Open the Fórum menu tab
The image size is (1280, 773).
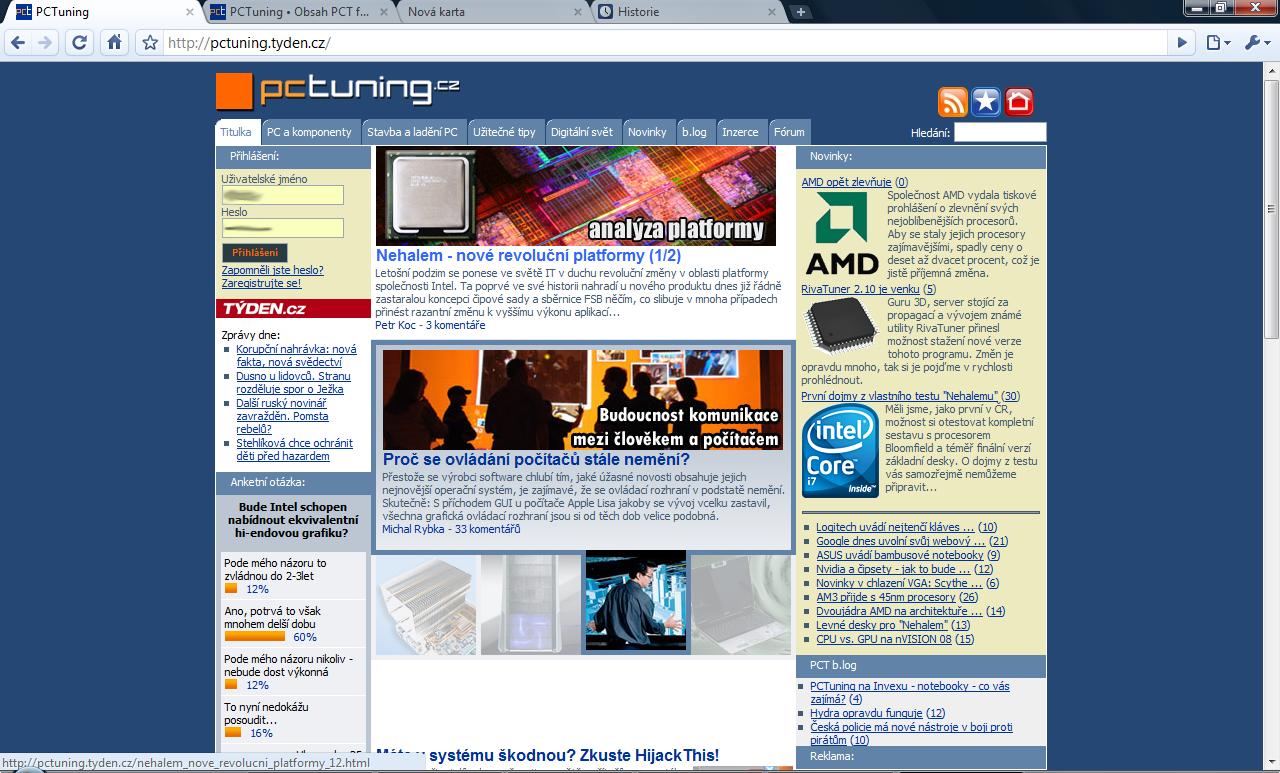[x=789, y=132]
